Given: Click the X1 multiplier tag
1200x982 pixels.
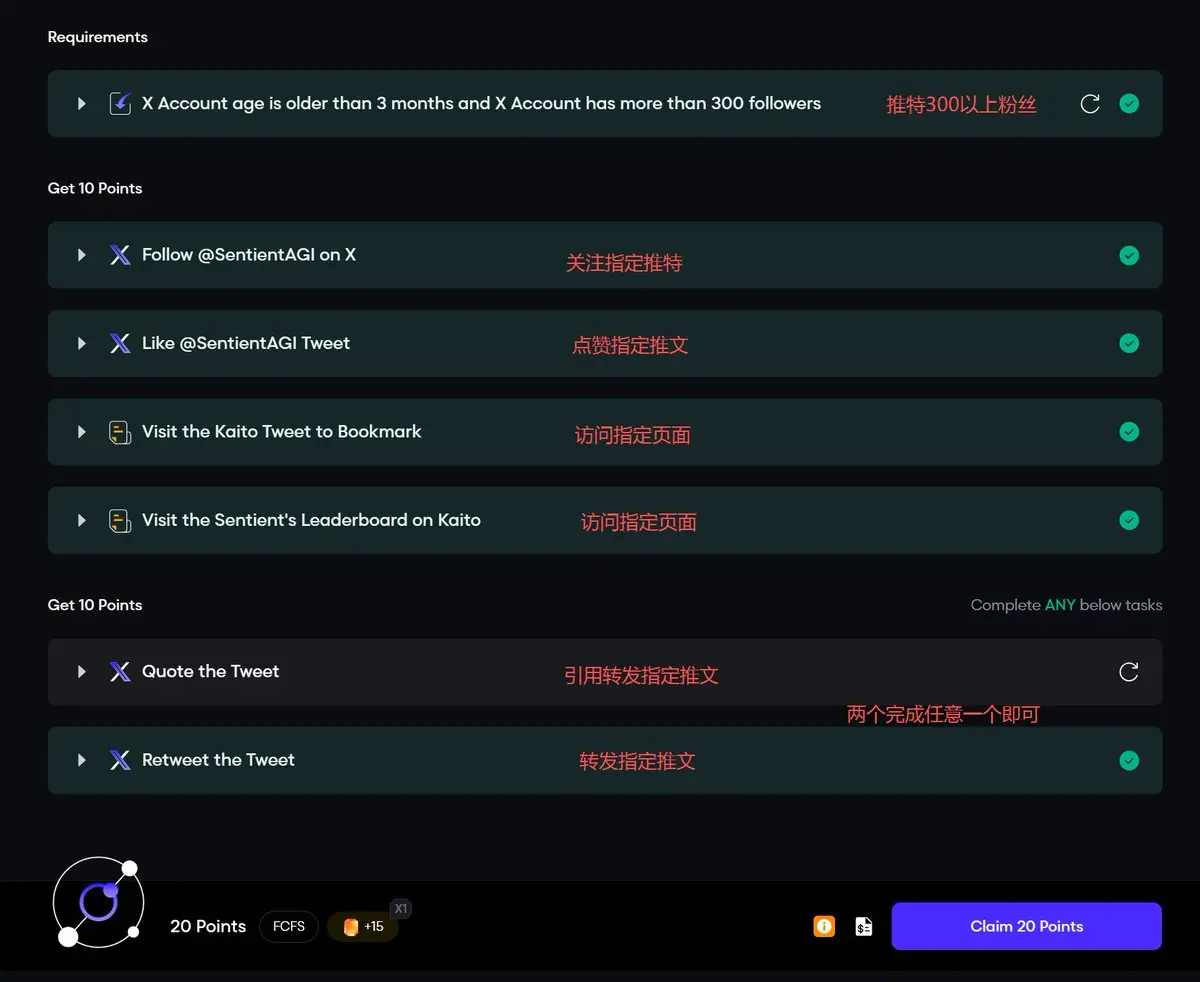Looking at the screenshot, I should point(401,909).
